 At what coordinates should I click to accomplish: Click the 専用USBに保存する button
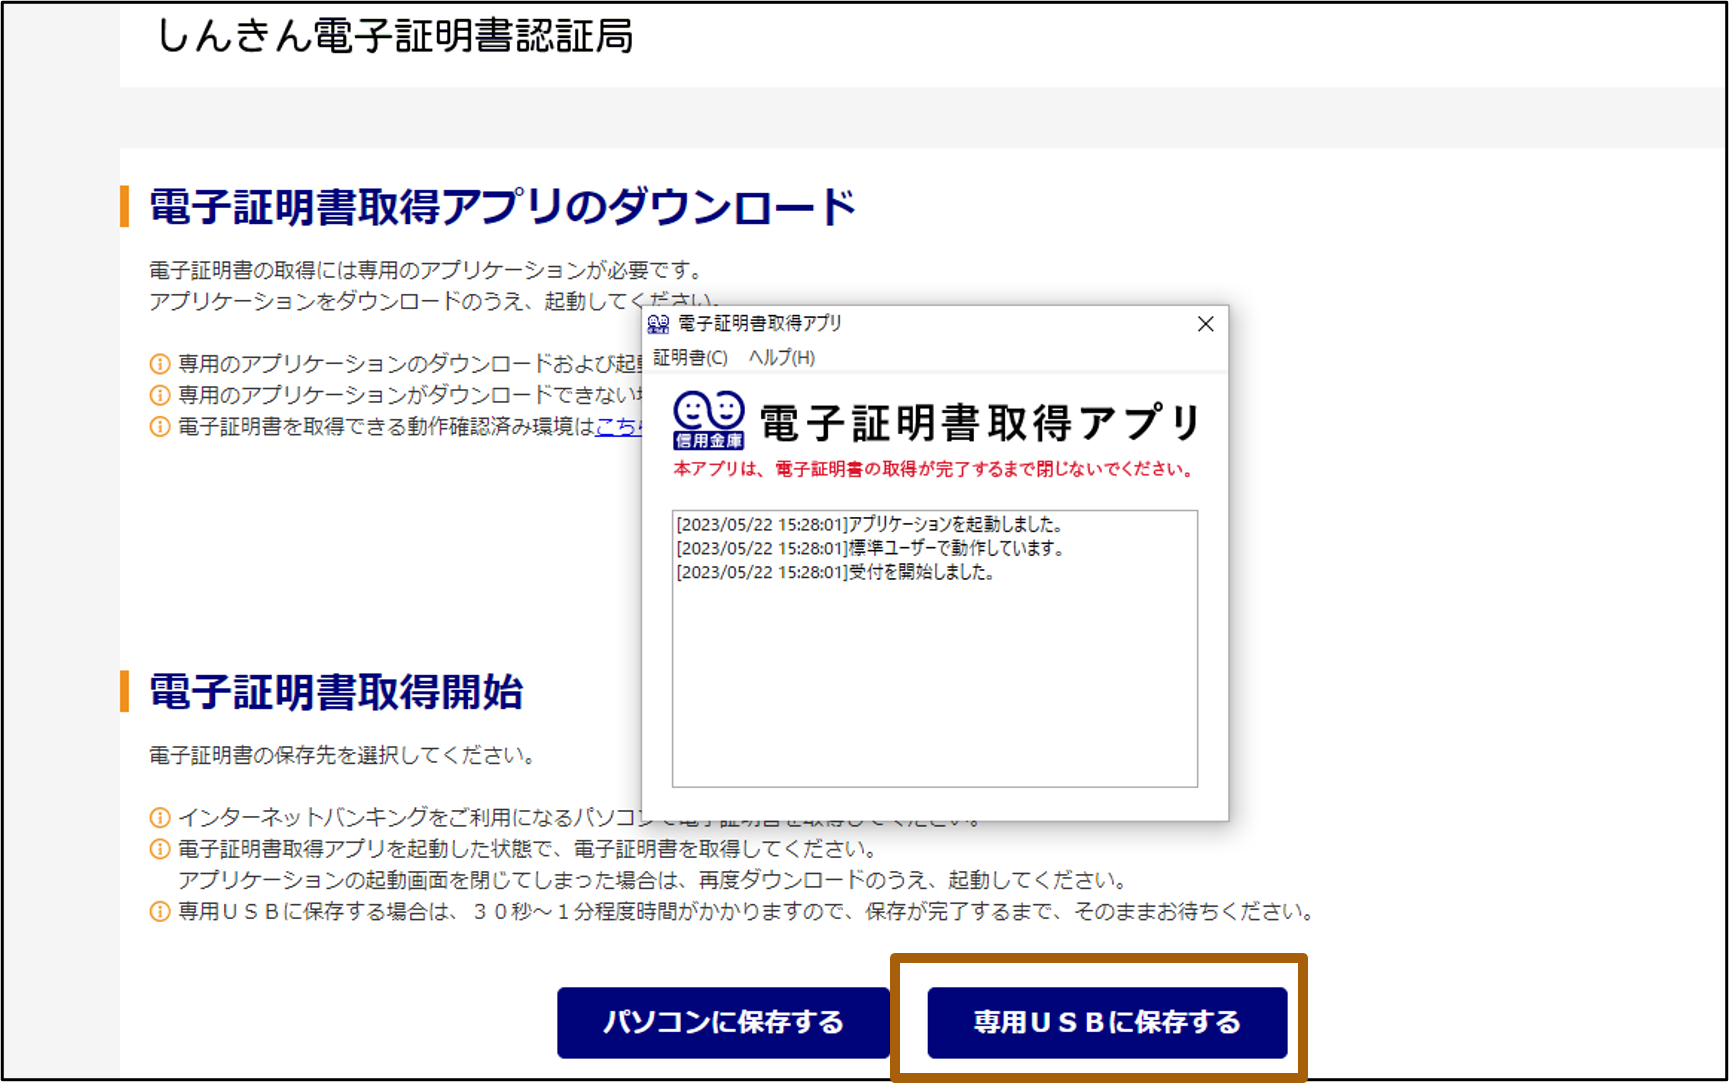(x=1107, y=1022)
